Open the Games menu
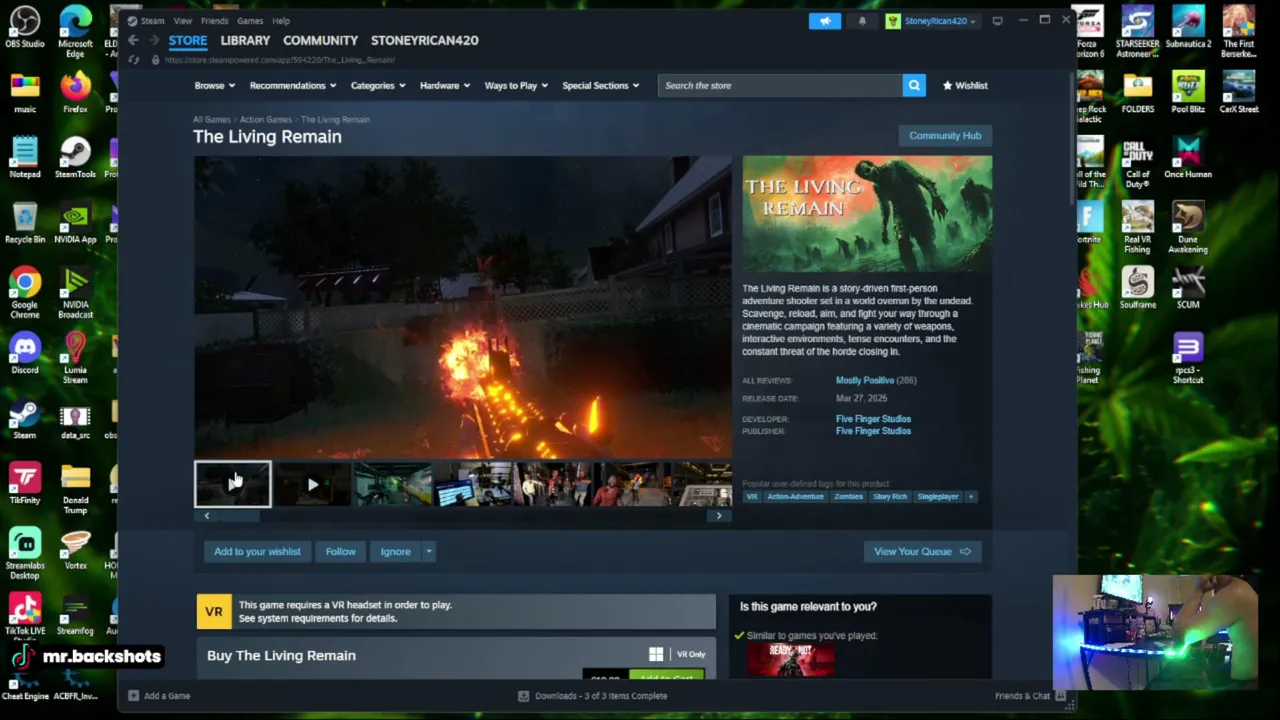The image size is (1280, 720). click(250, 21)
